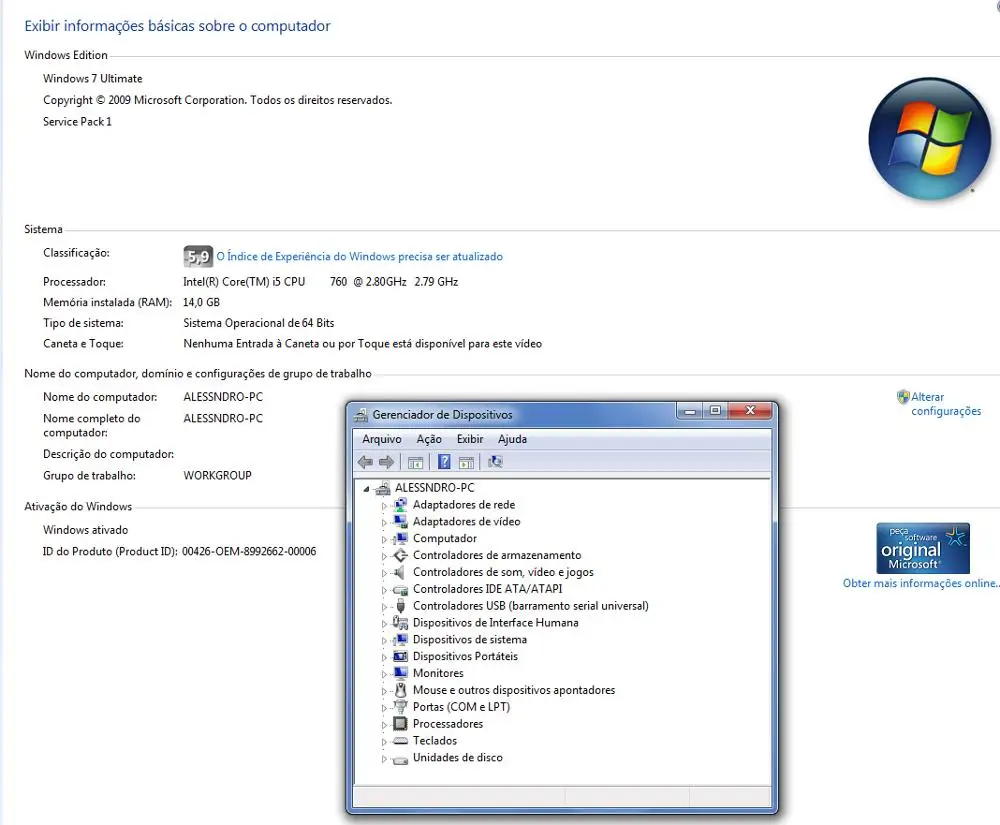This screenshot has width=1000, height=825.
Task: Close the Gerenciador de Dispositivos window
Action: pos(751,411)
